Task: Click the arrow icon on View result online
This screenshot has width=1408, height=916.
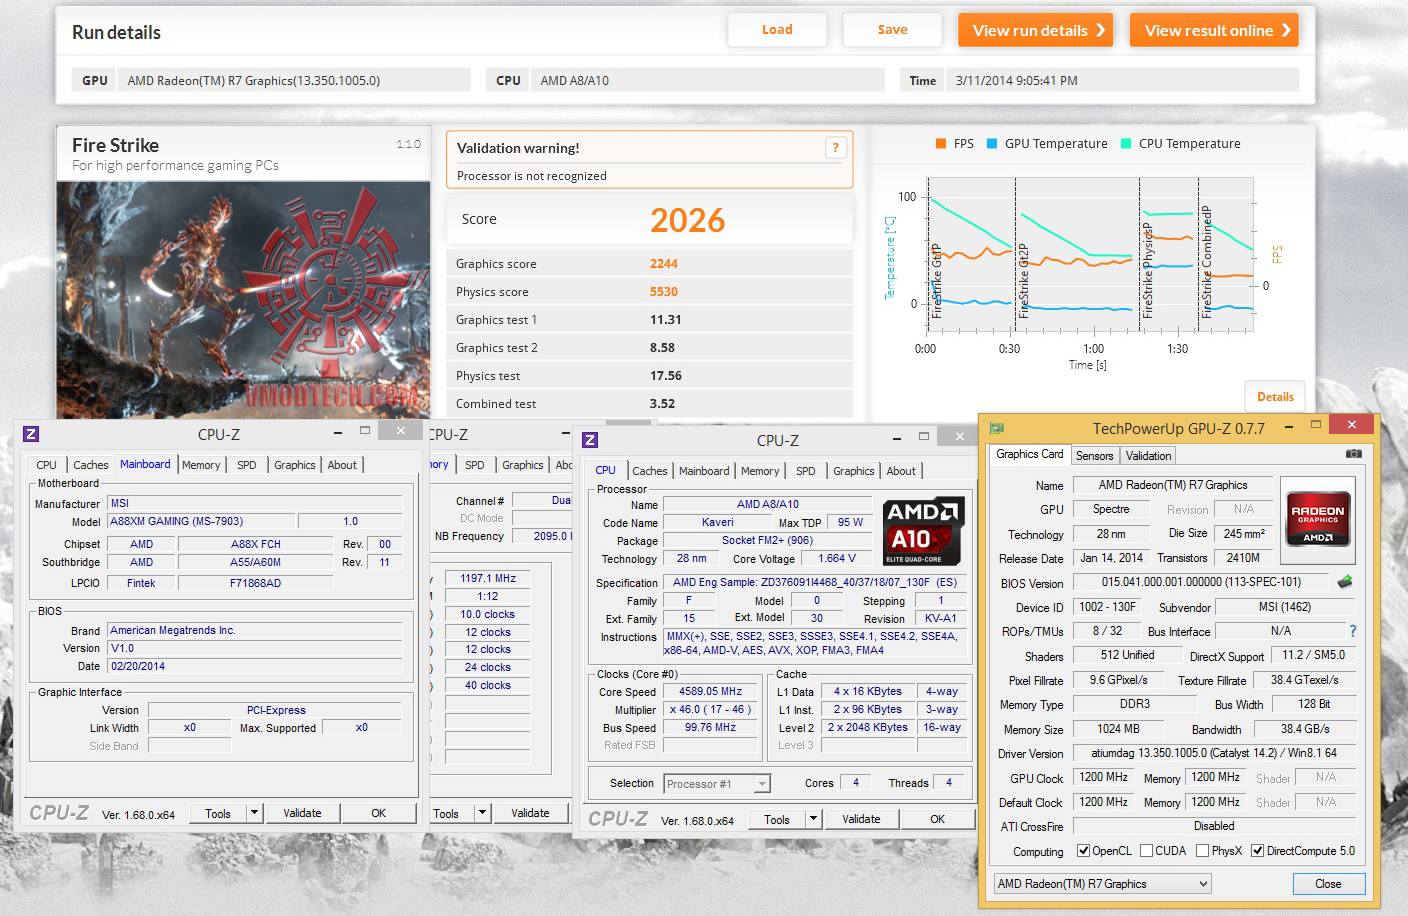Action: tap(1286, 30)
